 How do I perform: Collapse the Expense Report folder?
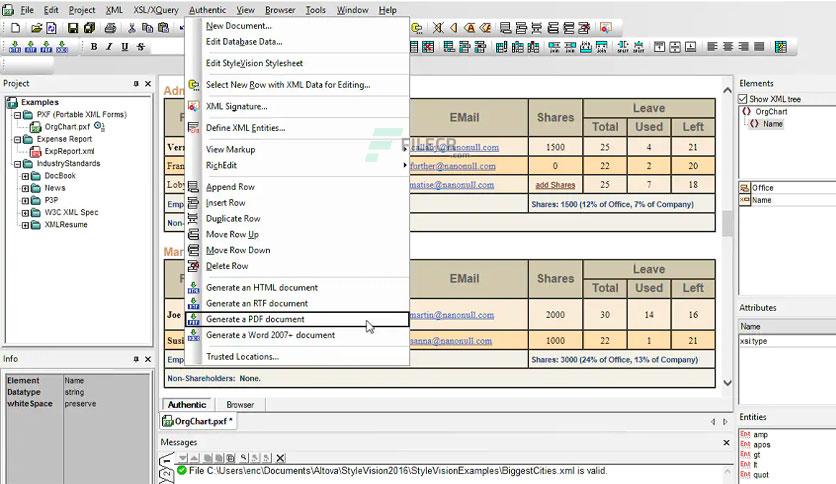tap(17, 139)
